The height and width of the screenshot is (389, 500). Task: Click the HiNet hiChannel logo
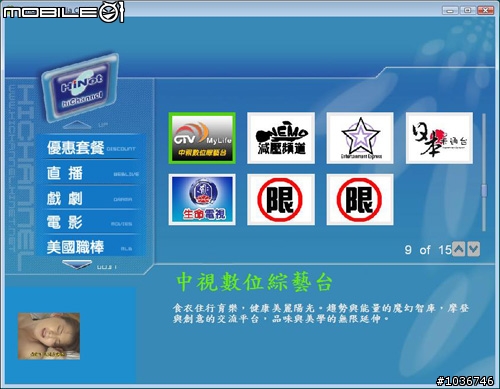point(81,87)
